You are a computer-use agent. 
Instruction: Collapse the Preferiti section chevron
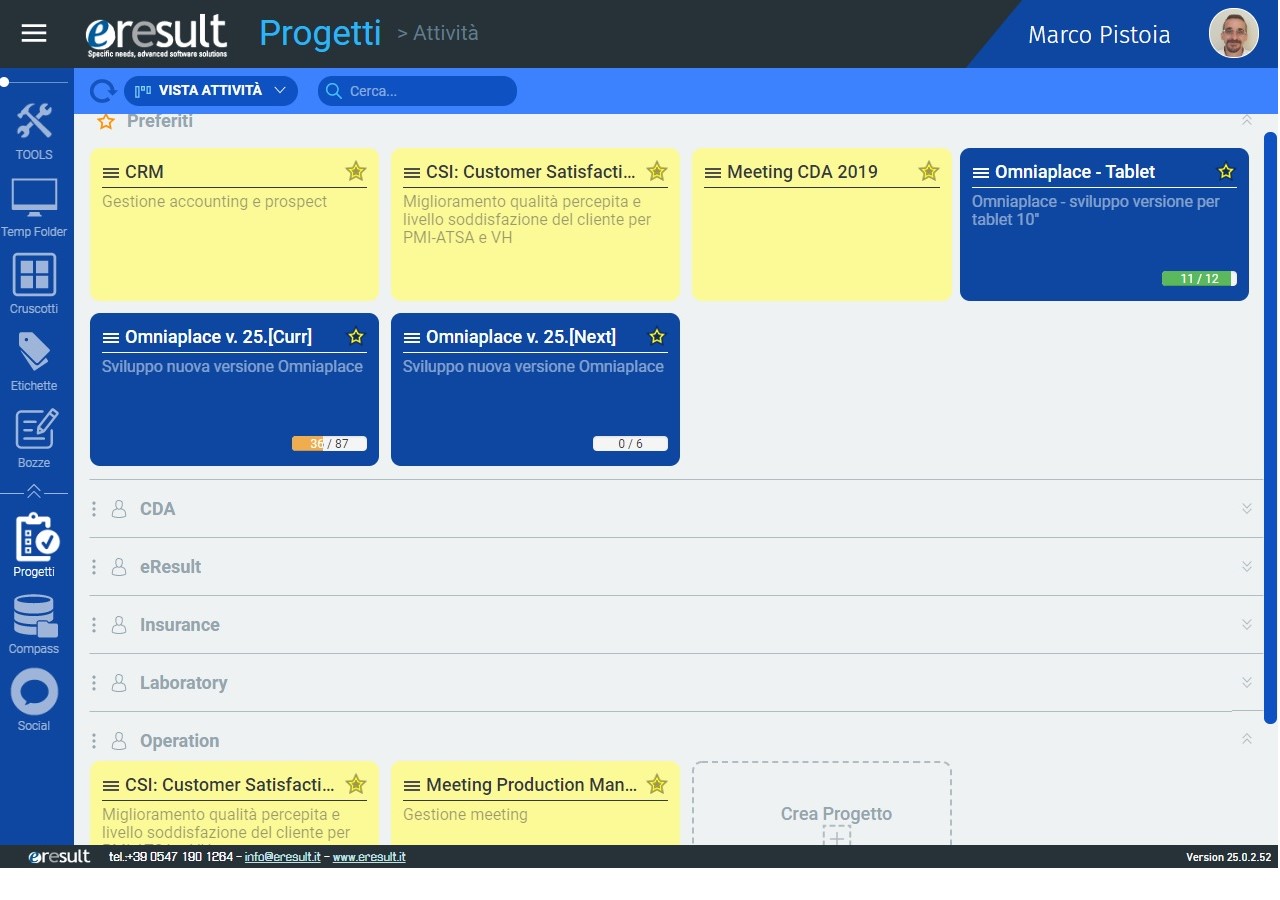[x=1247, y=120]
